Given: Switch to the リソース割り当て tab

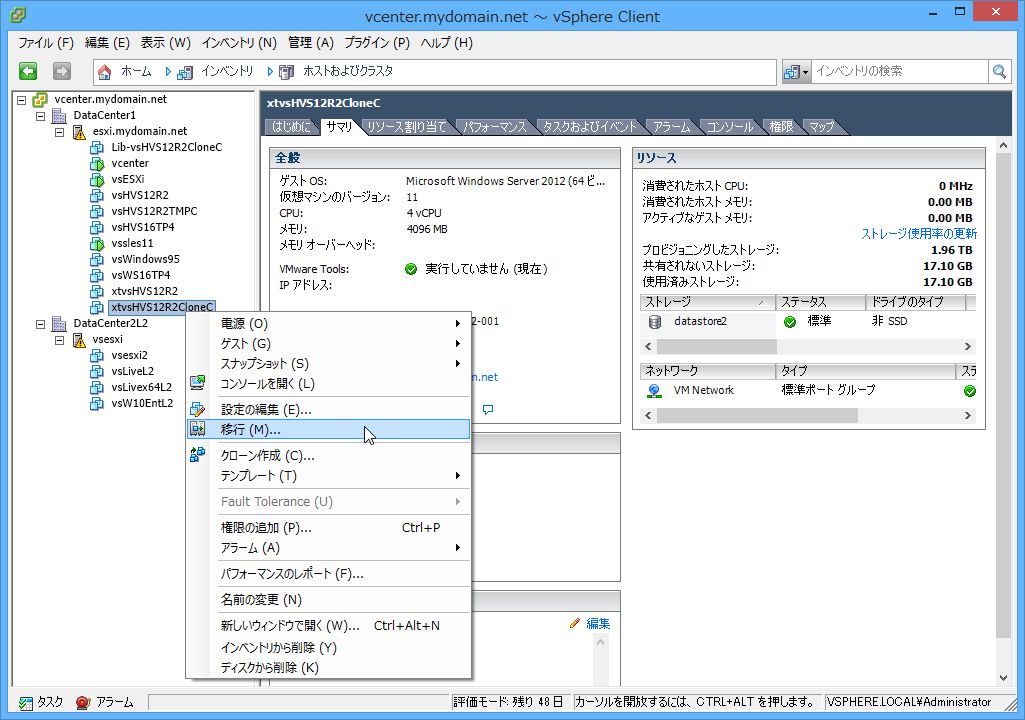Looking at the screenshot, I should pyautogui.click(x=406, y=127).
